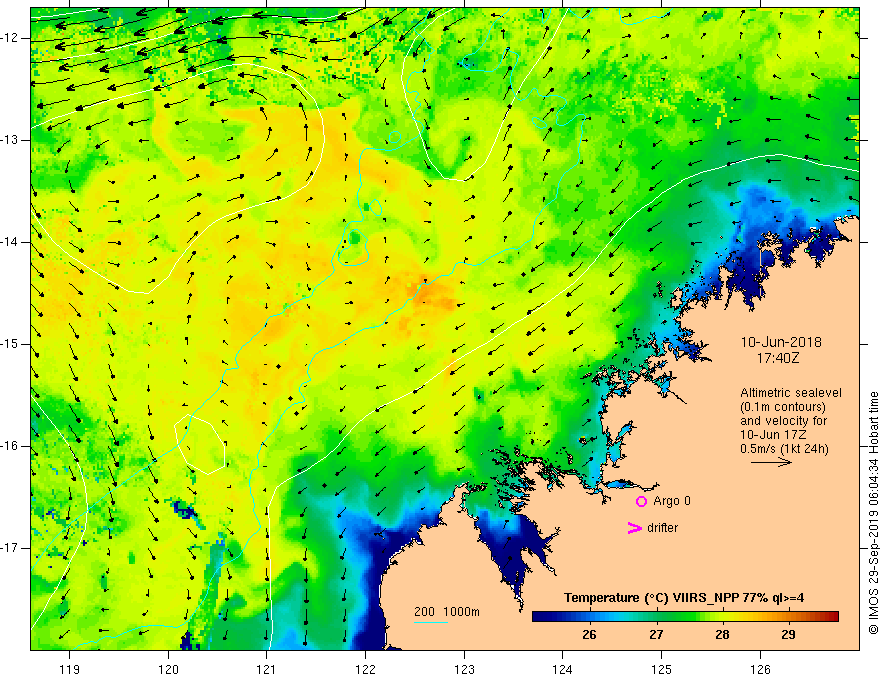Click the temperature color bar legend
This screenshot has width=880, height=680.
685,616
